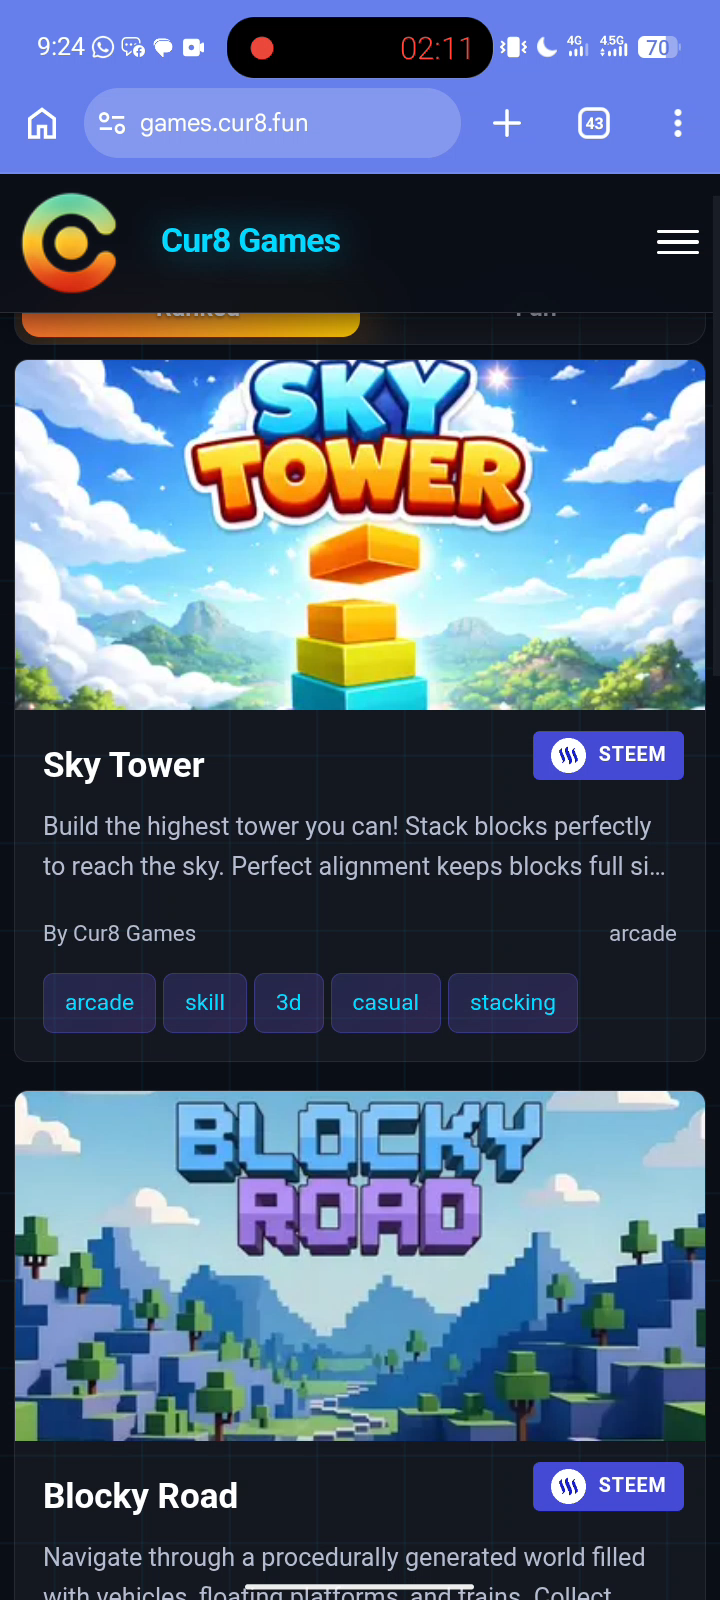Tap the address bar games.cur8.fun
This screenshot has width=720, height=1600.
[x=272, y=123]
